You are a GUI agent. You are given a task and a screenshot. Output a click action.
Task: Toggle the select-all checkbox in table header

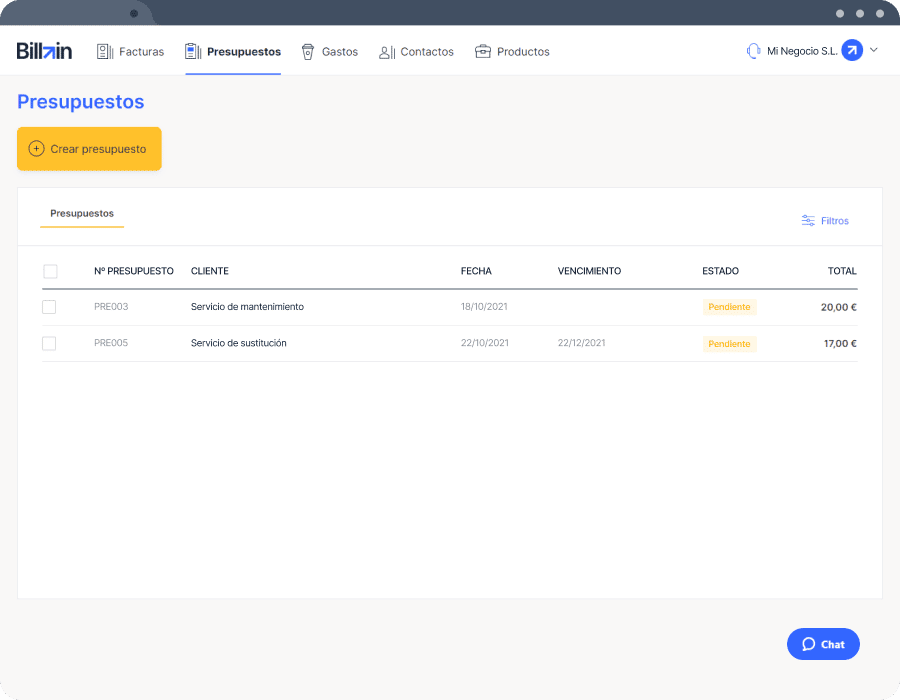[x=51, y=271]
